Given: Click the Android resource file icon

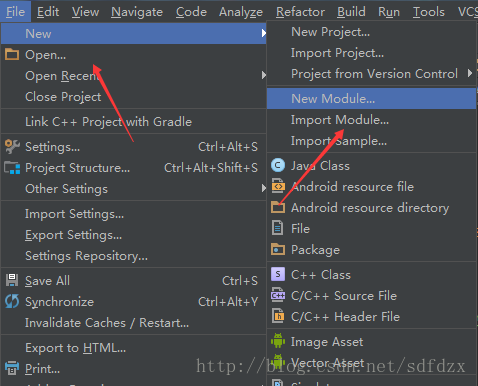Looking at the screenshot, I should 278,186.
